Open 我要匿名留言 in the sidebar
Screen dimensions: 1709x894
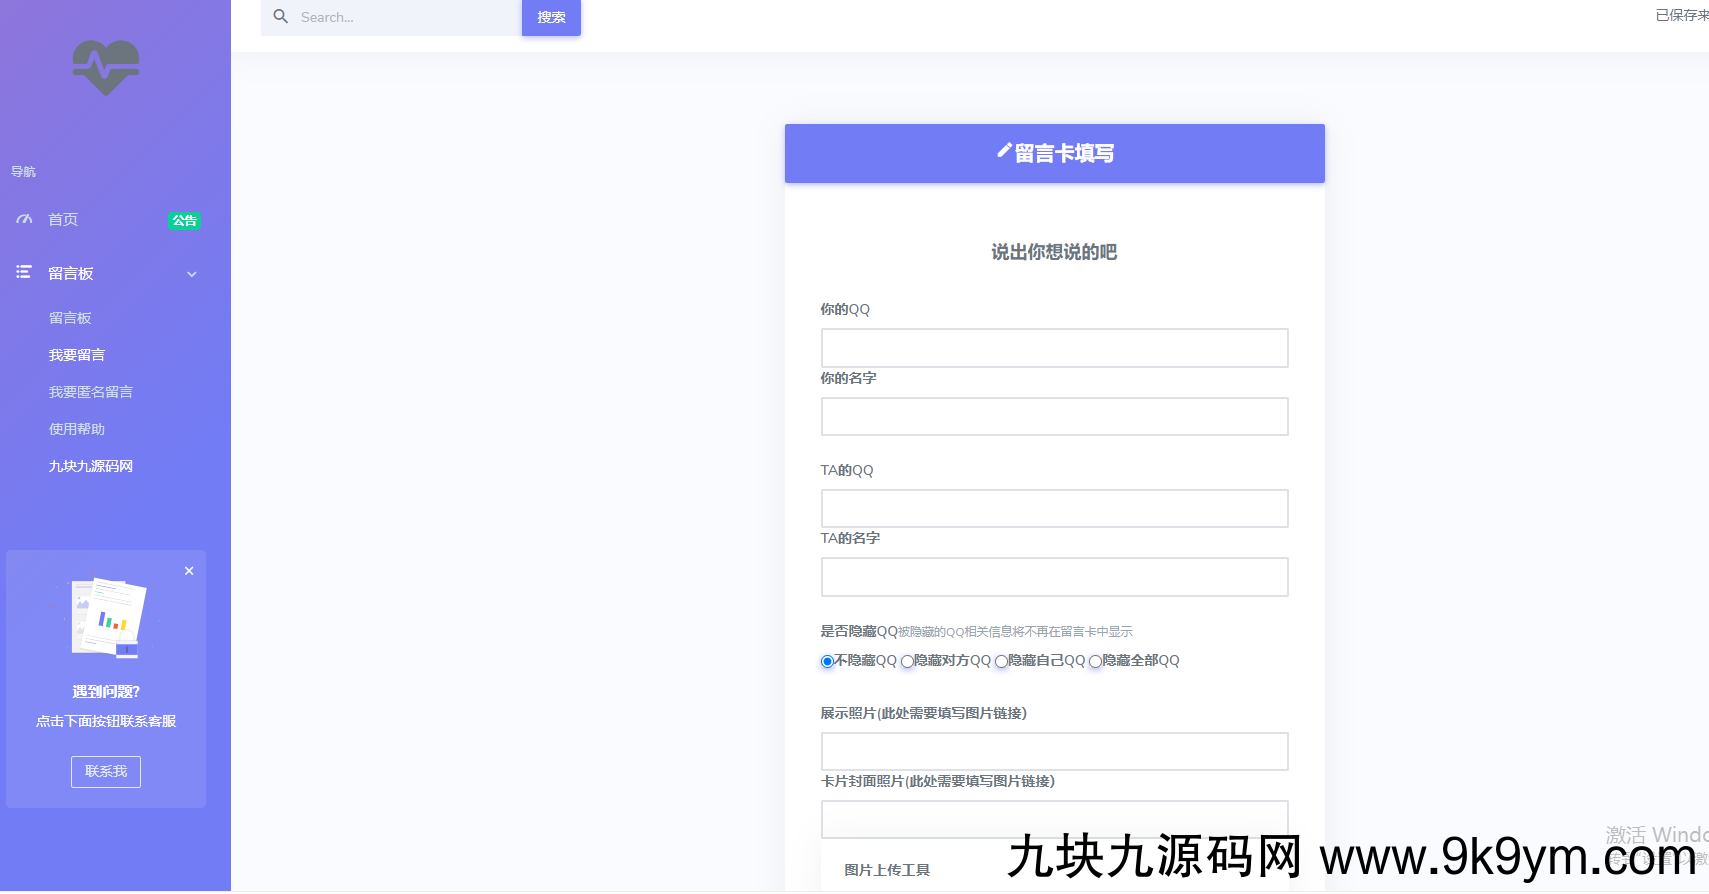(x=91, y=392)
